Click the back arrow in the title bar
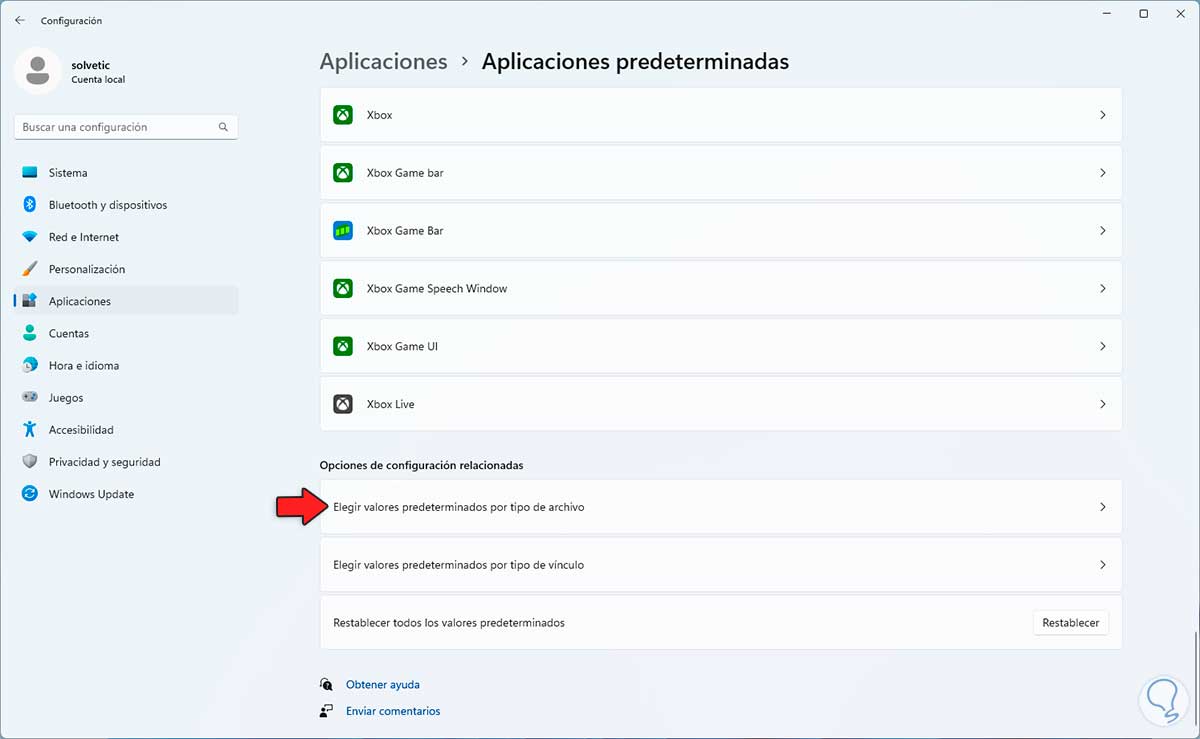The height and width of the screenshot is (739, 1200). 20,20
